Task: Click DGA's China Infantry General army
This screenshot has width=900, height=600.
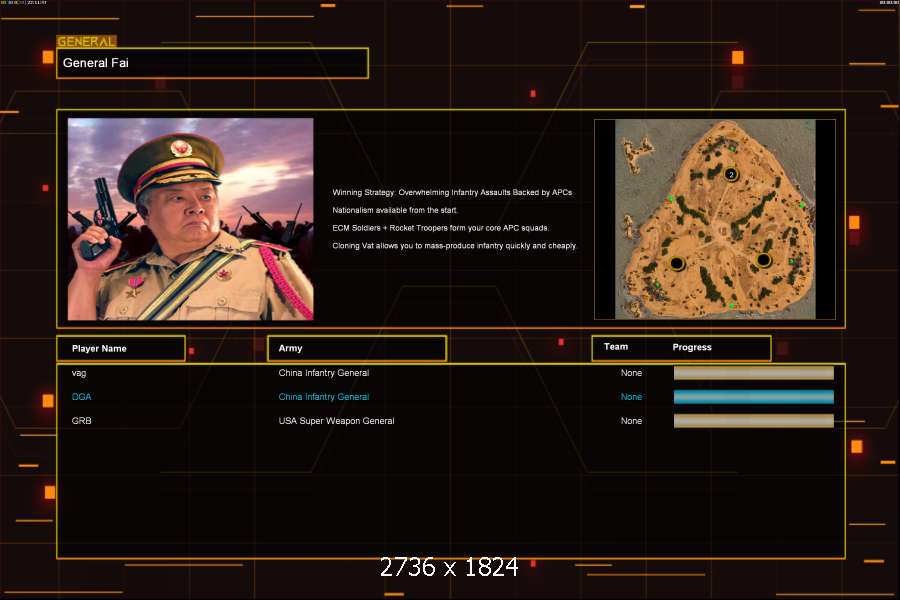Action: click(324, 397)
